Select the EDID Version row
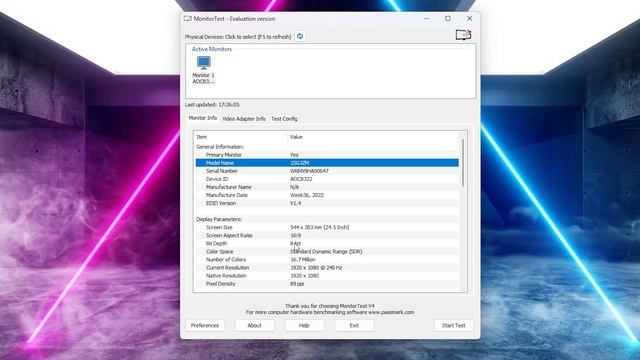Image resolution: width=640 pixels, height=360 pixels. (327, 203)
